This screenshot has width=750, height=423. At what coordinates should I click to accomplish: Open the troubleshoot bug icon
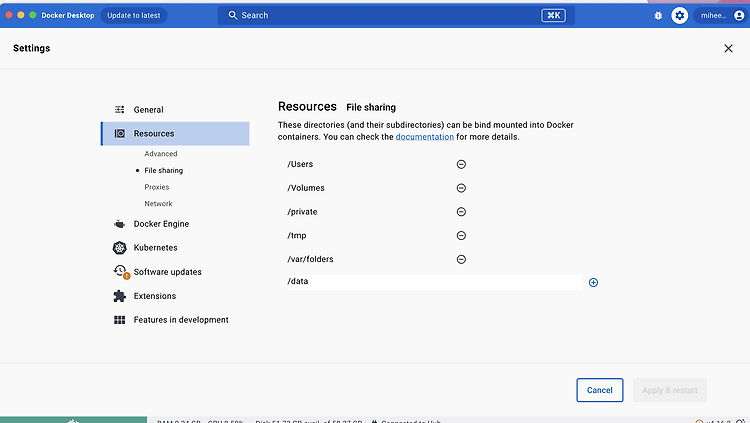658,15
